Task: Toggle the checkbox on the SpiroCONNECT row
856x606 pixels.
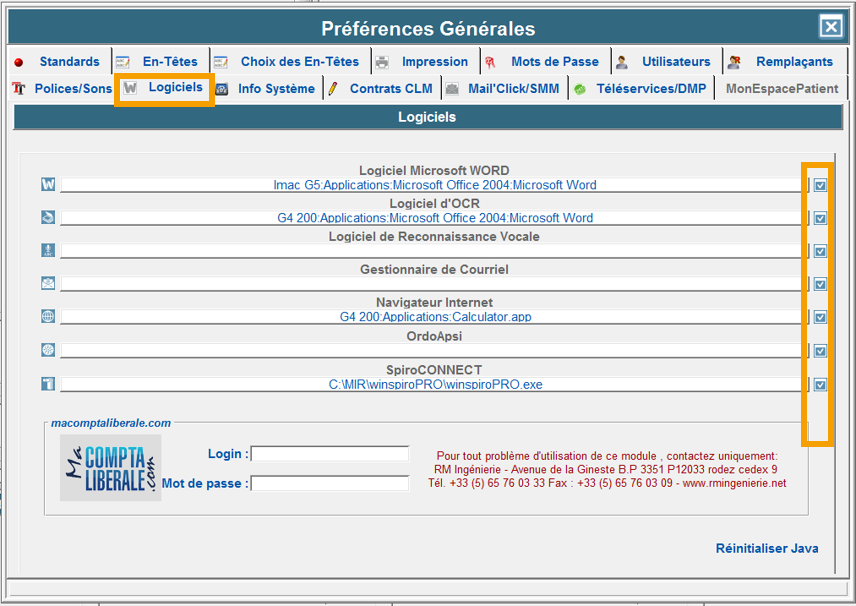Action: coord(820,384)
